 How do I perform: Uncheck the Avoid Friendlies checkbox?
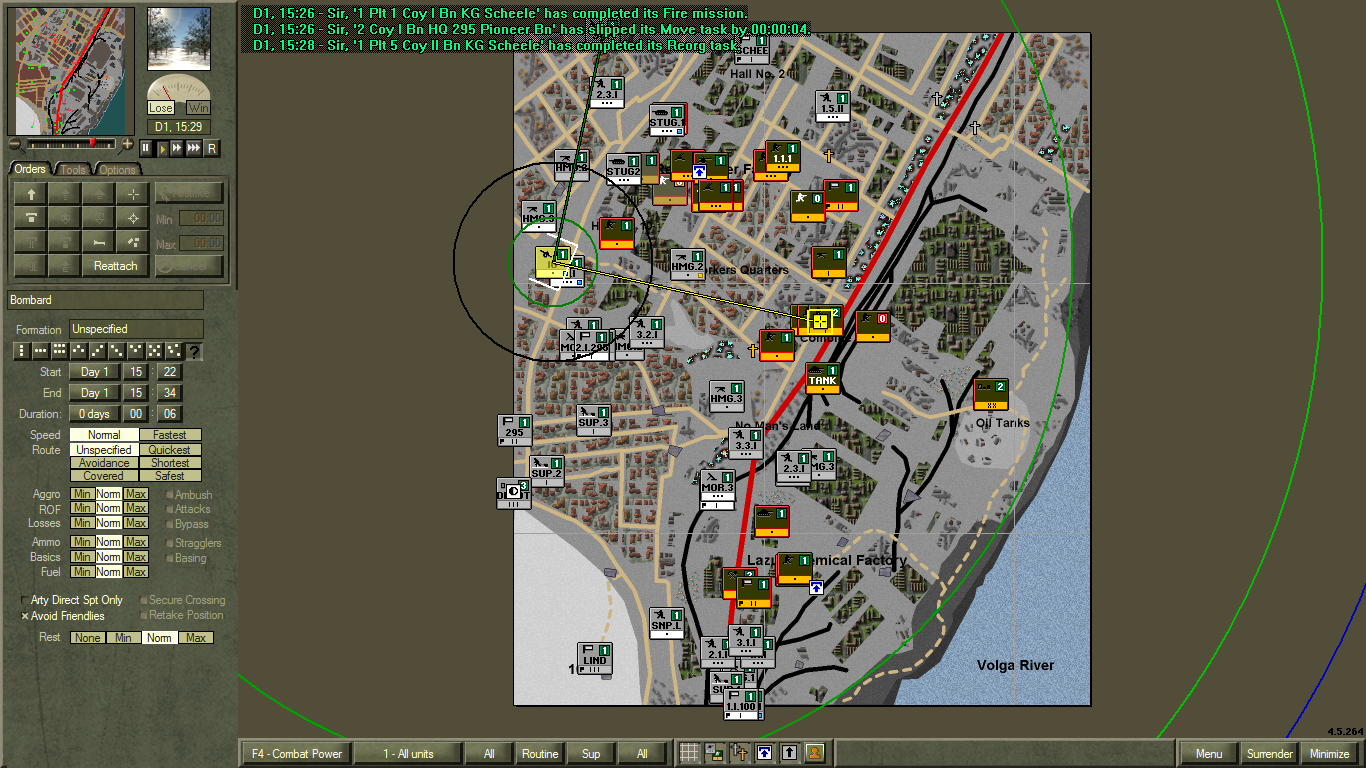(26, 616)
